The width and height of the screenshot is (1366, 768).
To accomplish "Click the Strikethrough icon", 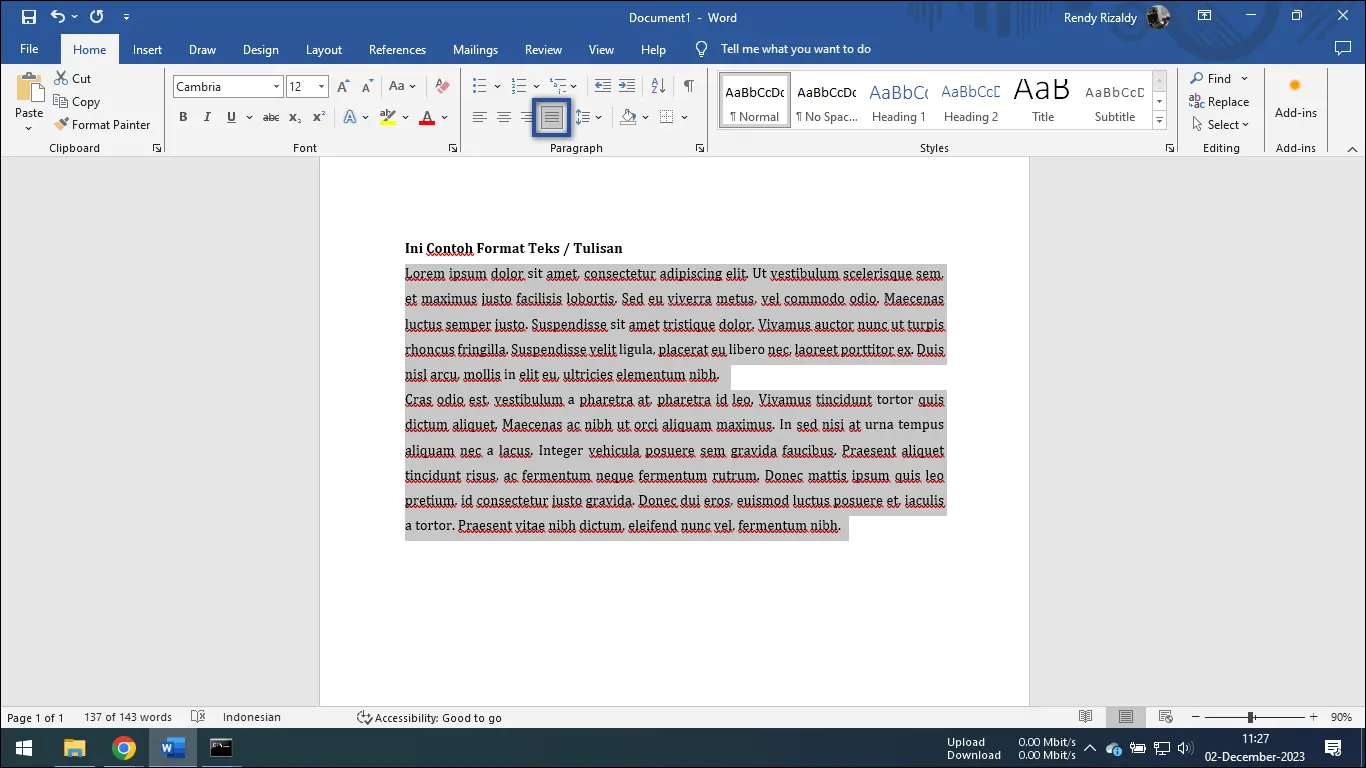I will [269, 117].
